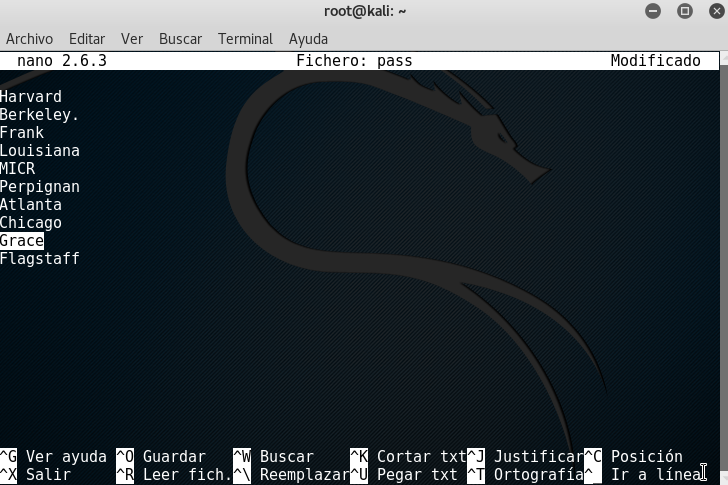This screenshot has height=485, width=728.
Task: Open the Buscar menu
Action: (180, 39)
